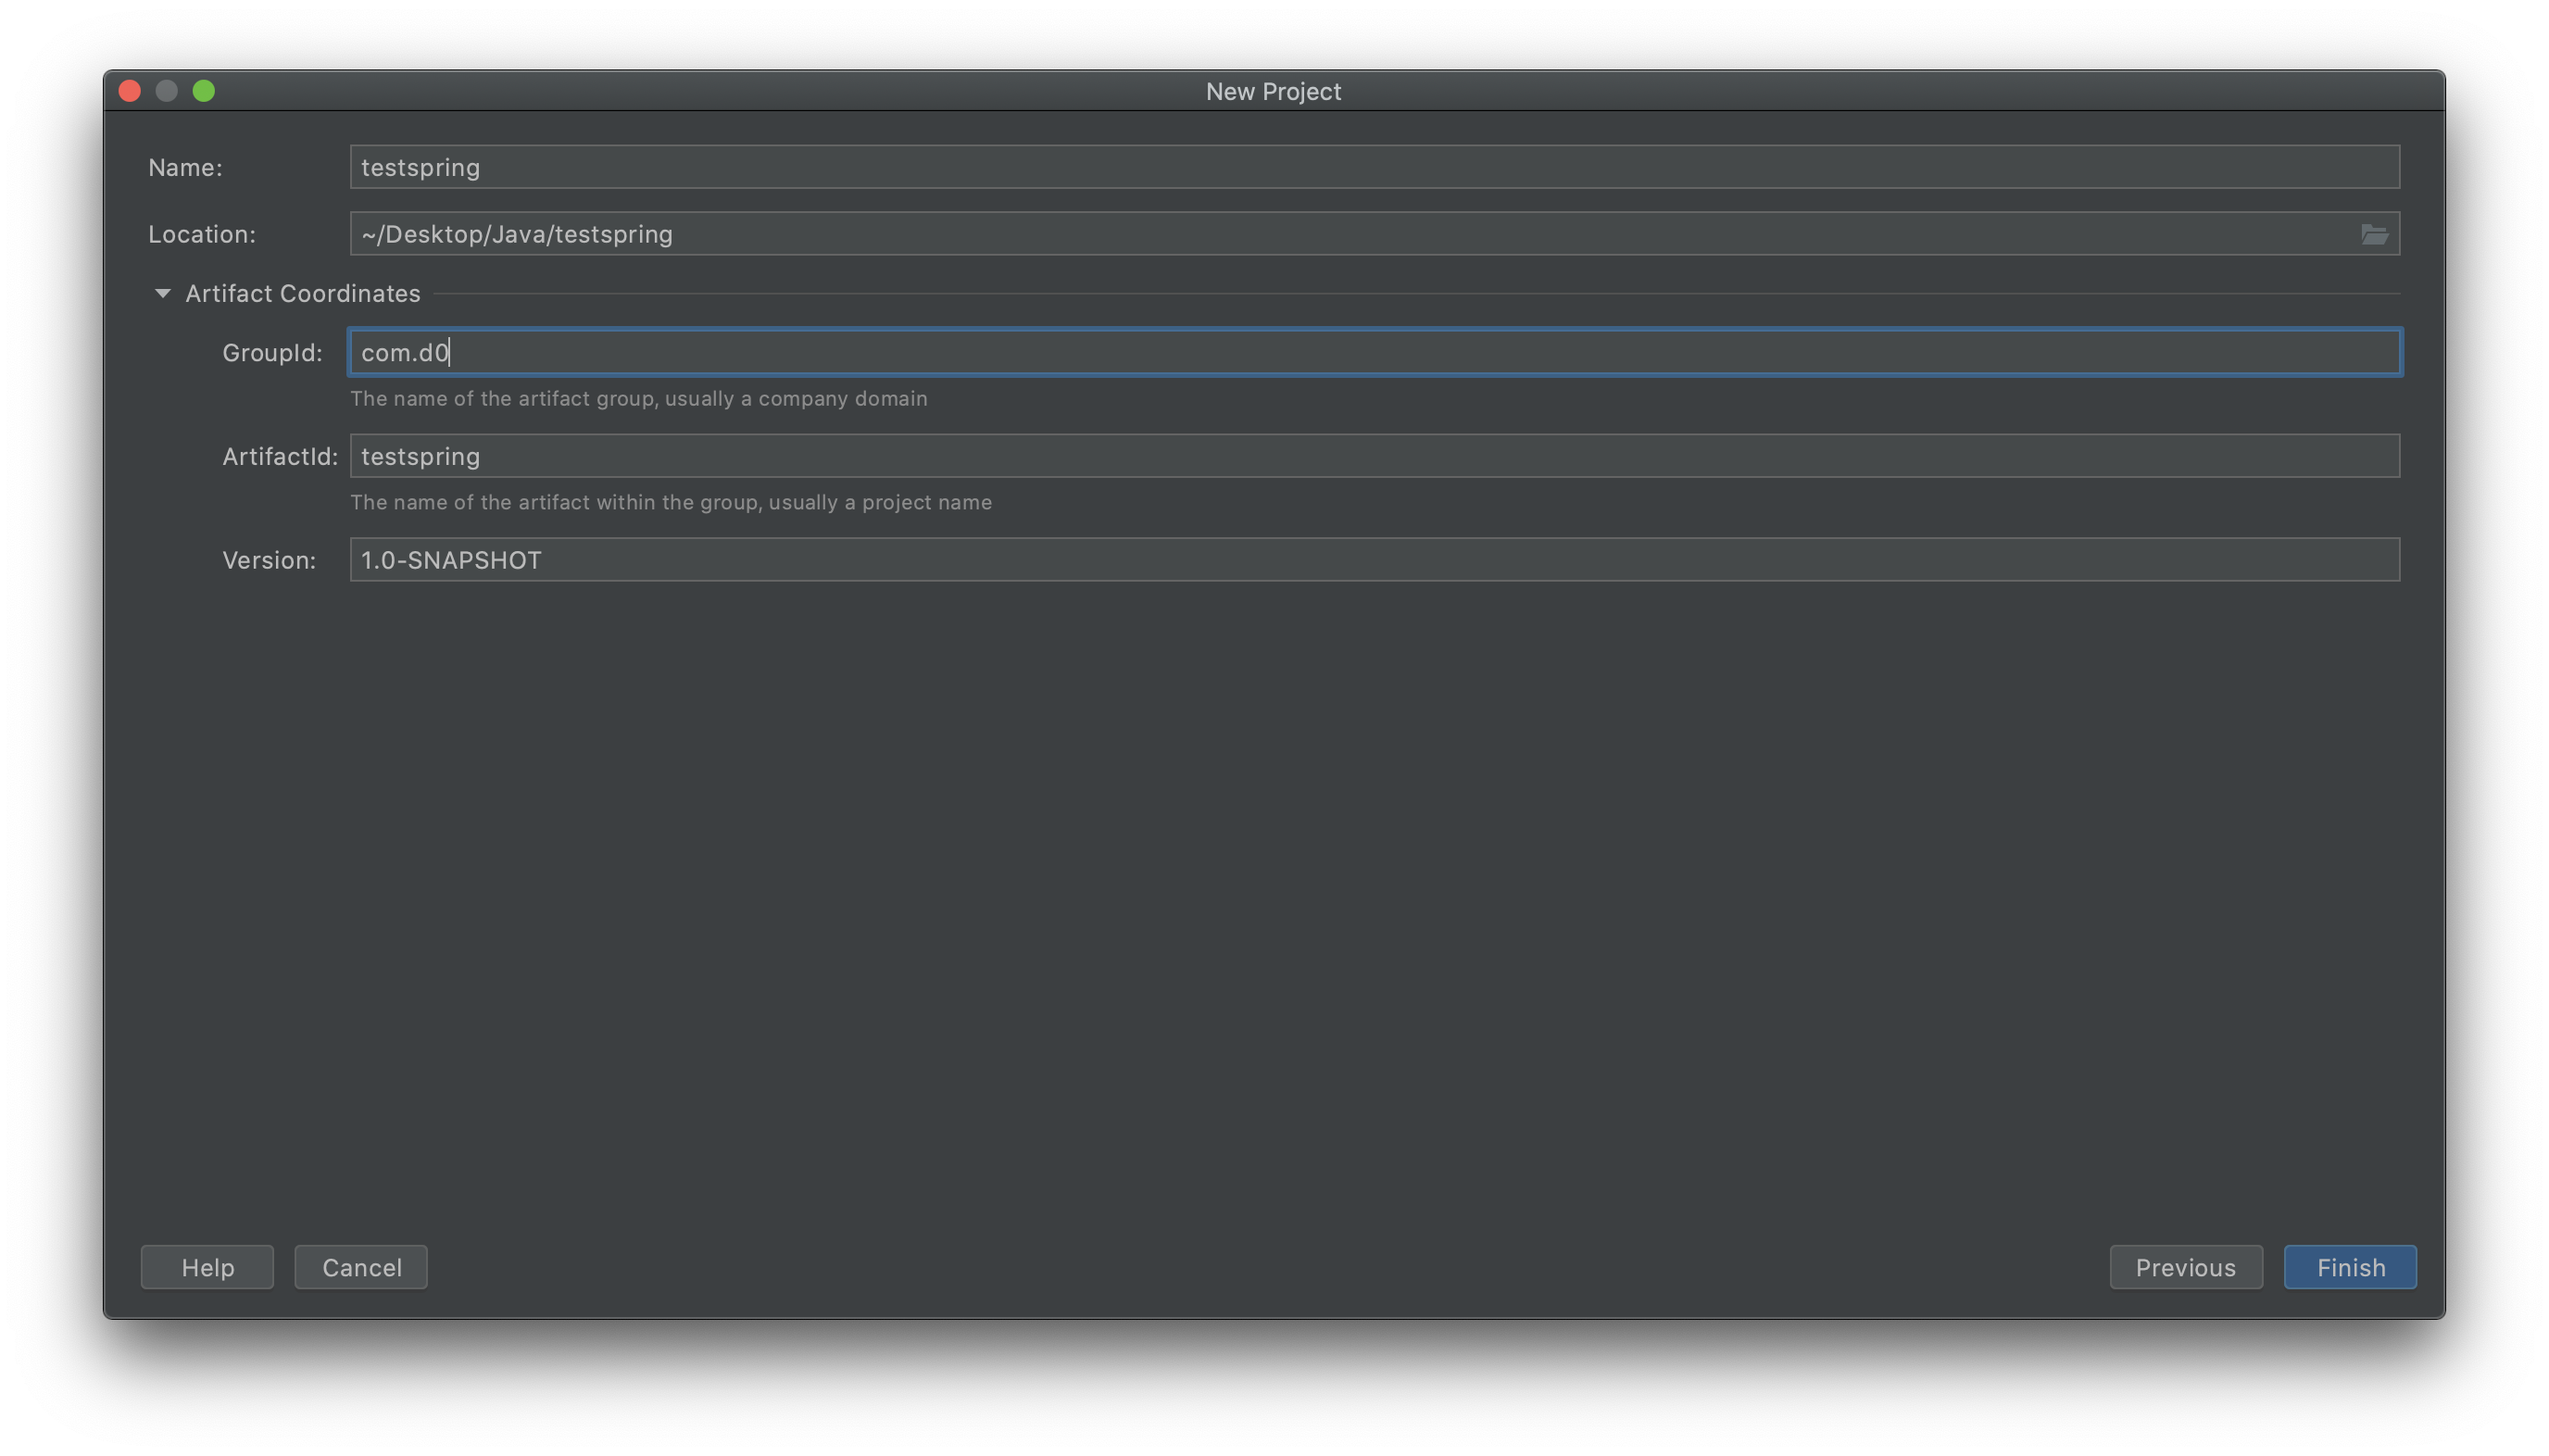Viewport: 2549px width, 1456px height.
Task: Click the browse folder icon in Location
Action: (x=2373, y=234)
